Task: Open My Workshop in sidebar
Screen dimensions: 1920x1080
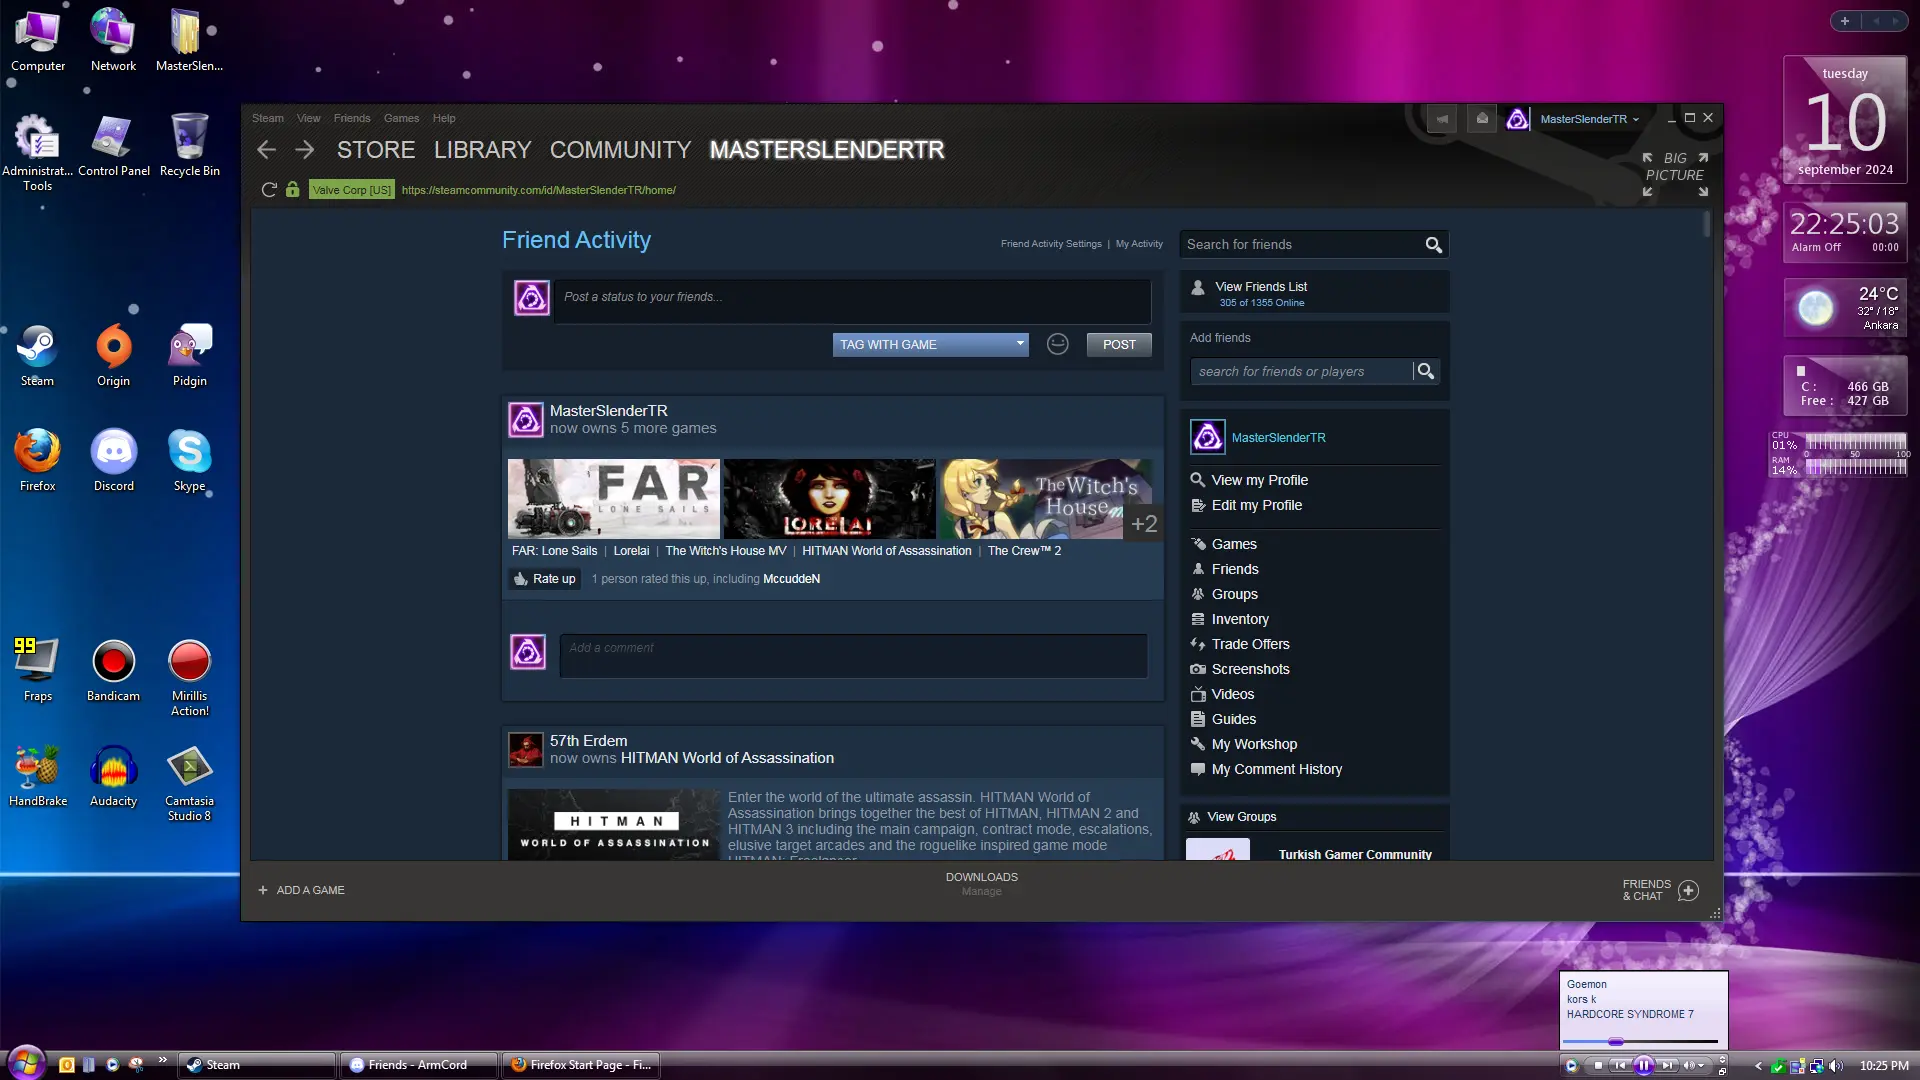Action: click(x=1254, y=744)
